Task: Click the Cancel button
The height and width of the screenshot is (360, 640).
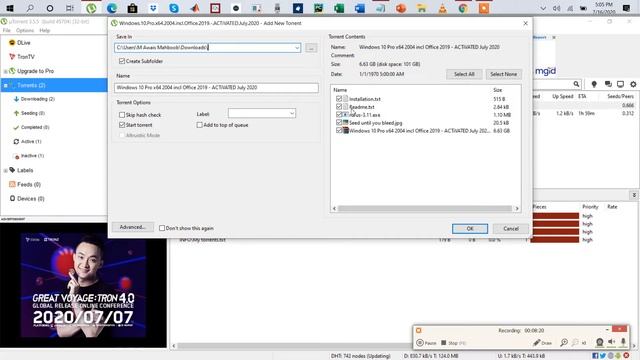Action: (511, 229)
